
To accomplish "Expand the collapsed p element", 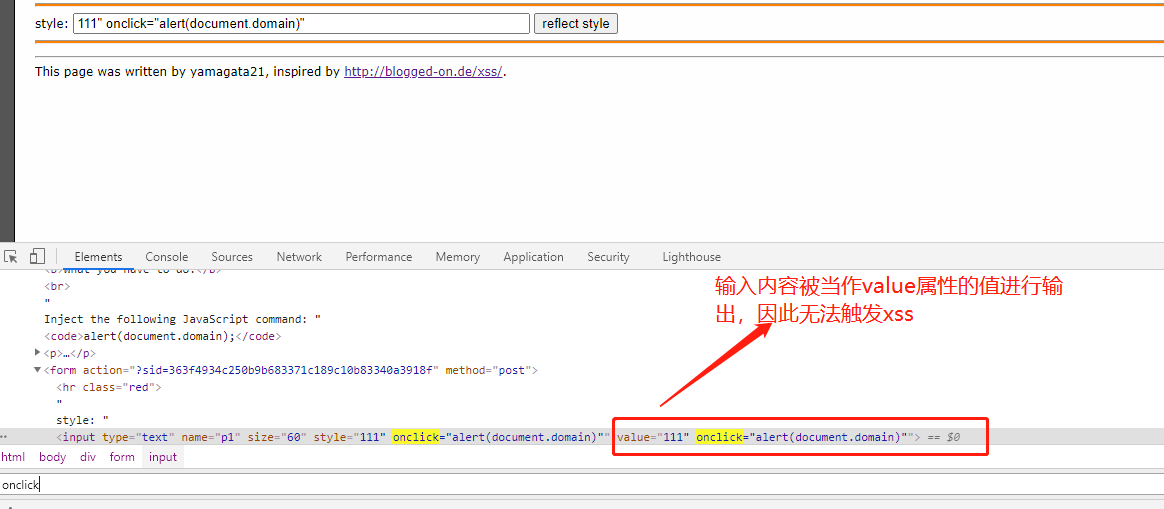I will tap(38, 352).
